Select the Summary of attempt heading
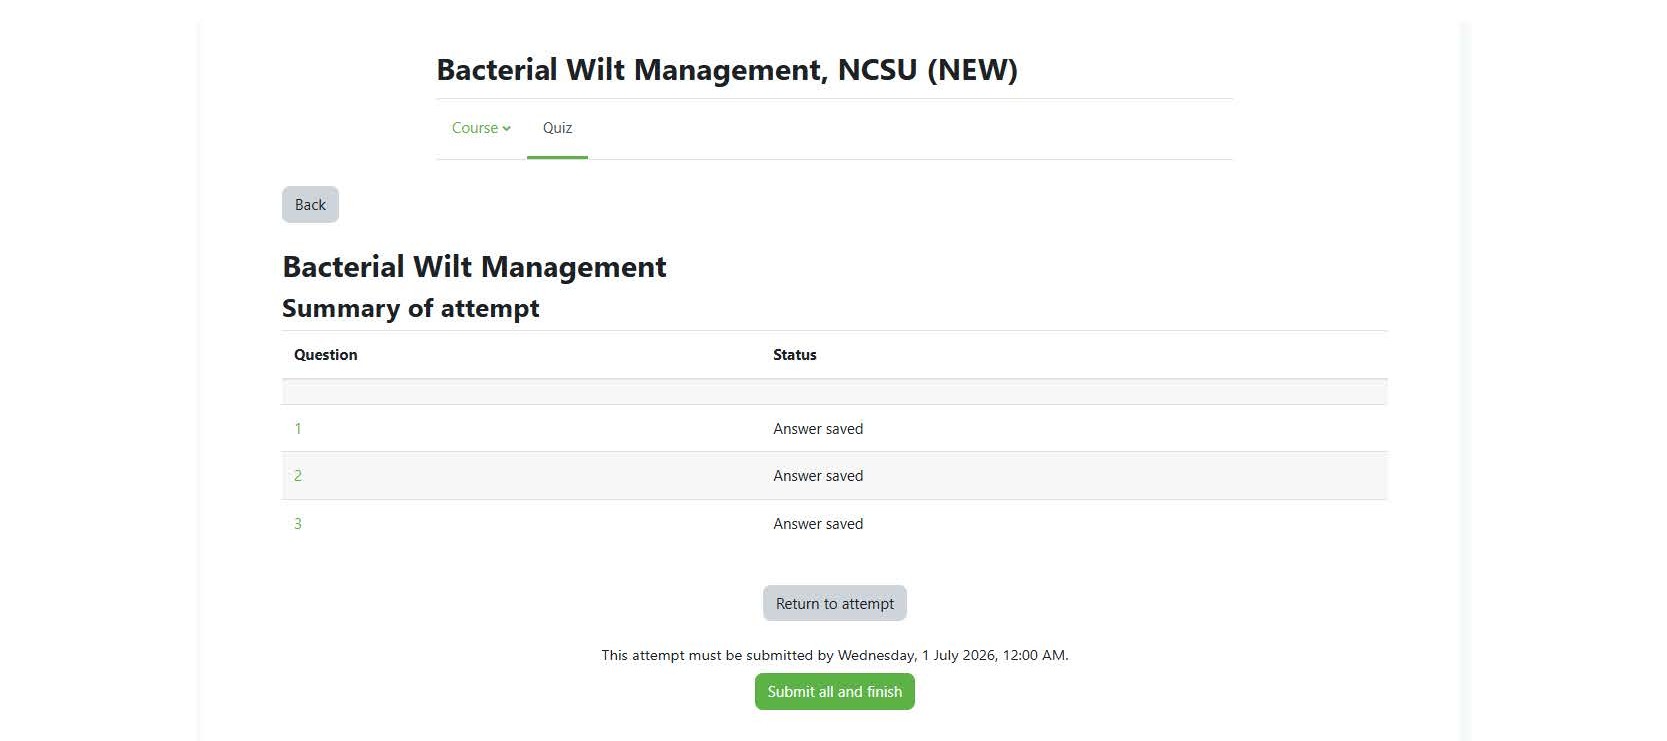The height and width of the screenshot is (741, 1667). 410,309
